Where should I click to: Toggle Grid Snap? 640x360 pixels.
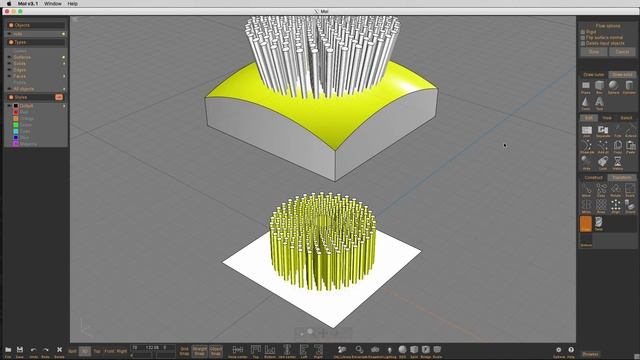[x=184, y=351]
